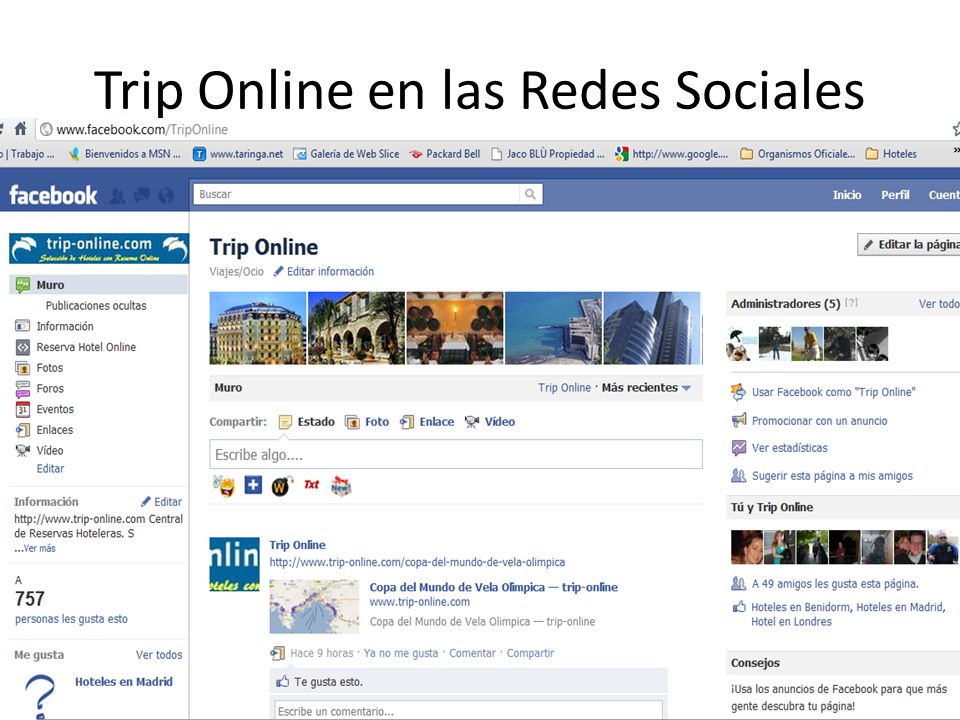Image resolution: width=960 pixels, height=720 pixels.
Task: Click Compartir under the post
Action: tap(530, 653)
